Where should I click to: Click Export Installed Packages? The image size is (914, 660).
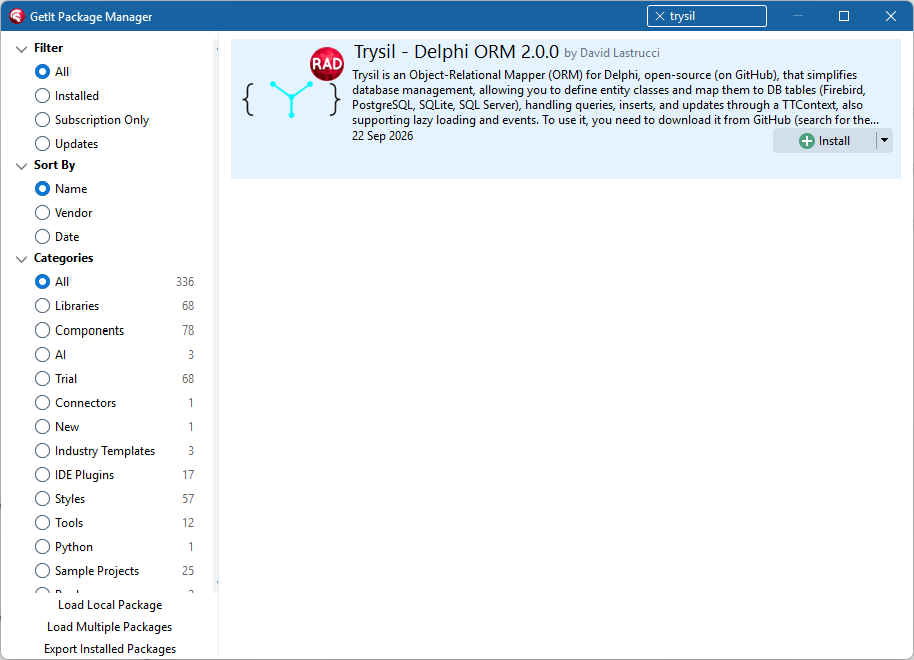click(x=110, y=649)
